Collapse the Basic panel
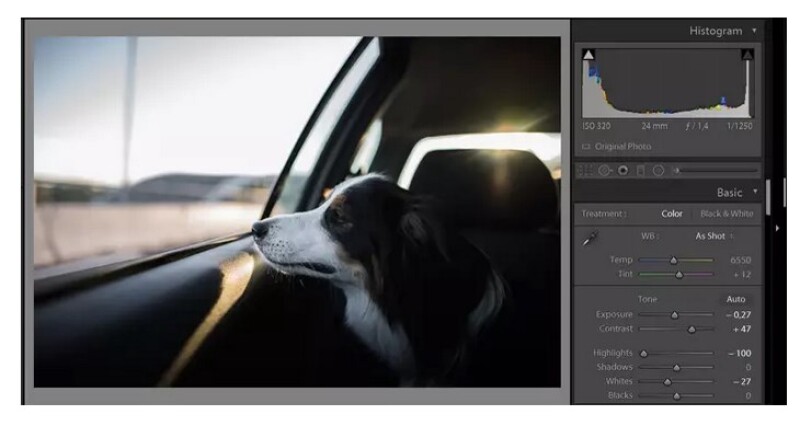 [754, 192]
